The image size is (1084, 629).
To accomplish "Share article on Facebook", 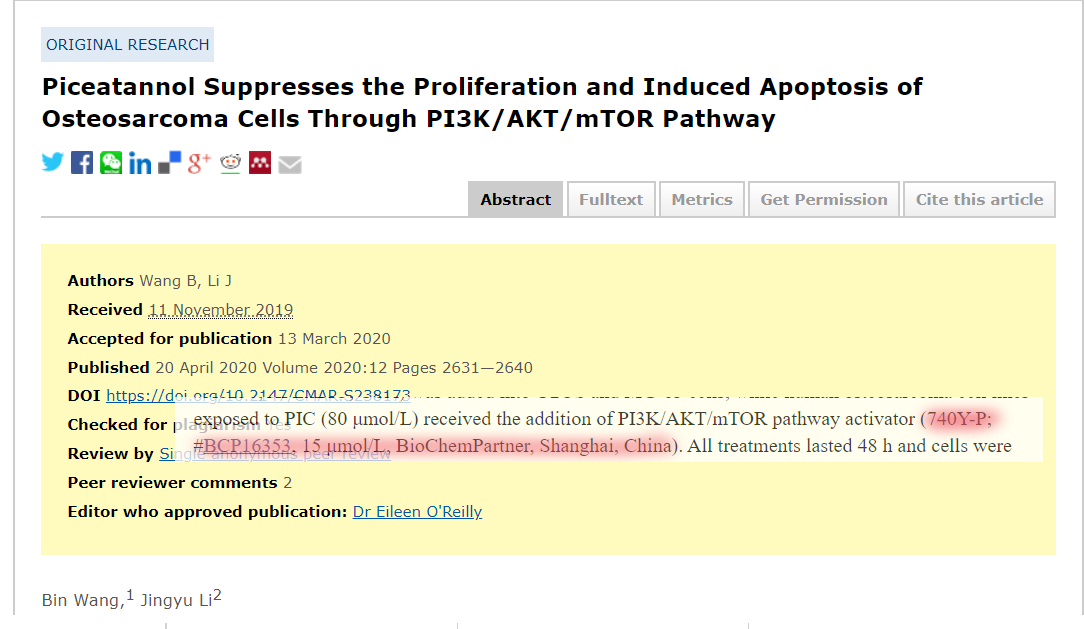I will [82, 162].
